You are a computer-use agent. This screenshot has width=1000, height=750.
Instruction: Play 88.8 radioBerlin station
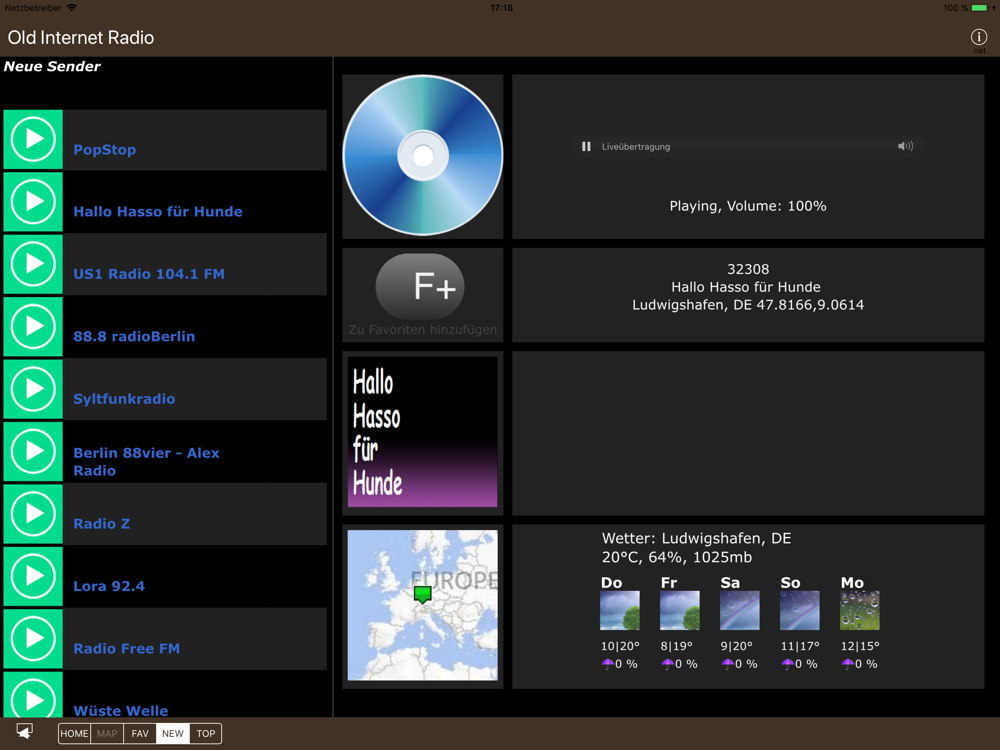coord(33,327)
